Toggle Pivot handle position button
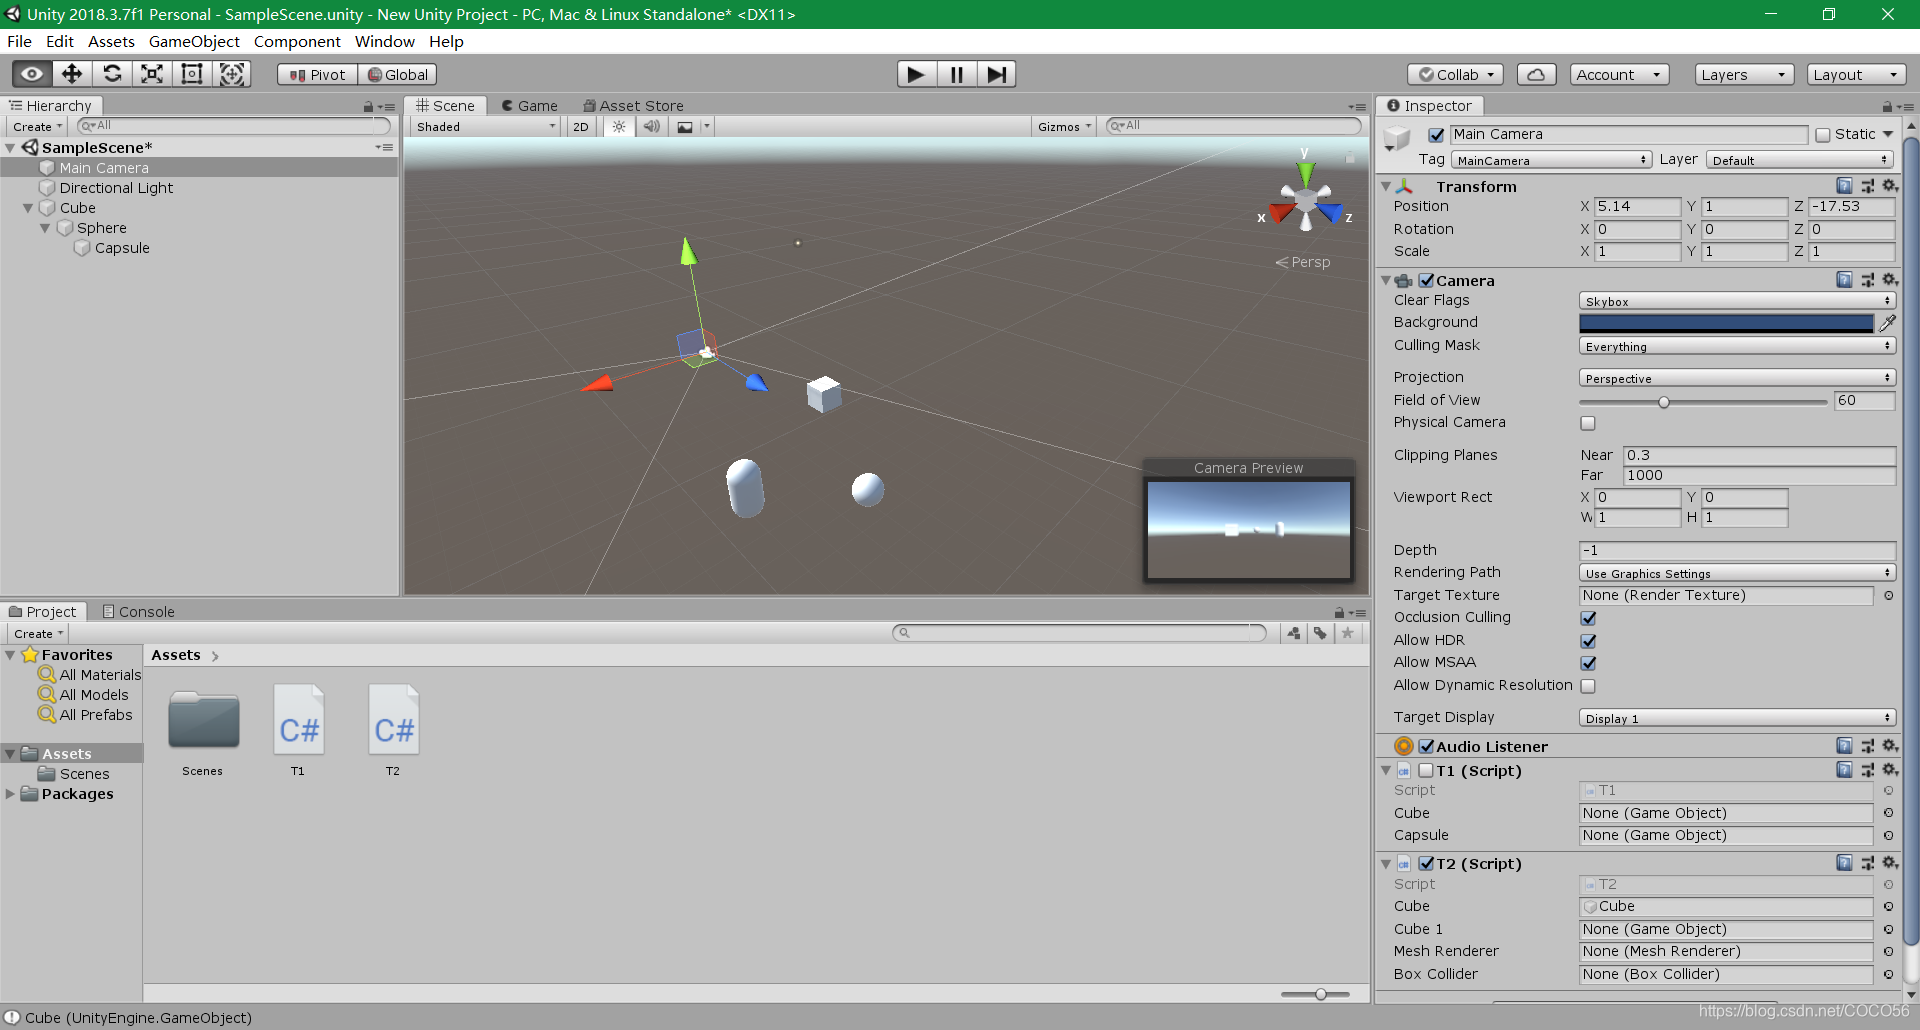 318,75
